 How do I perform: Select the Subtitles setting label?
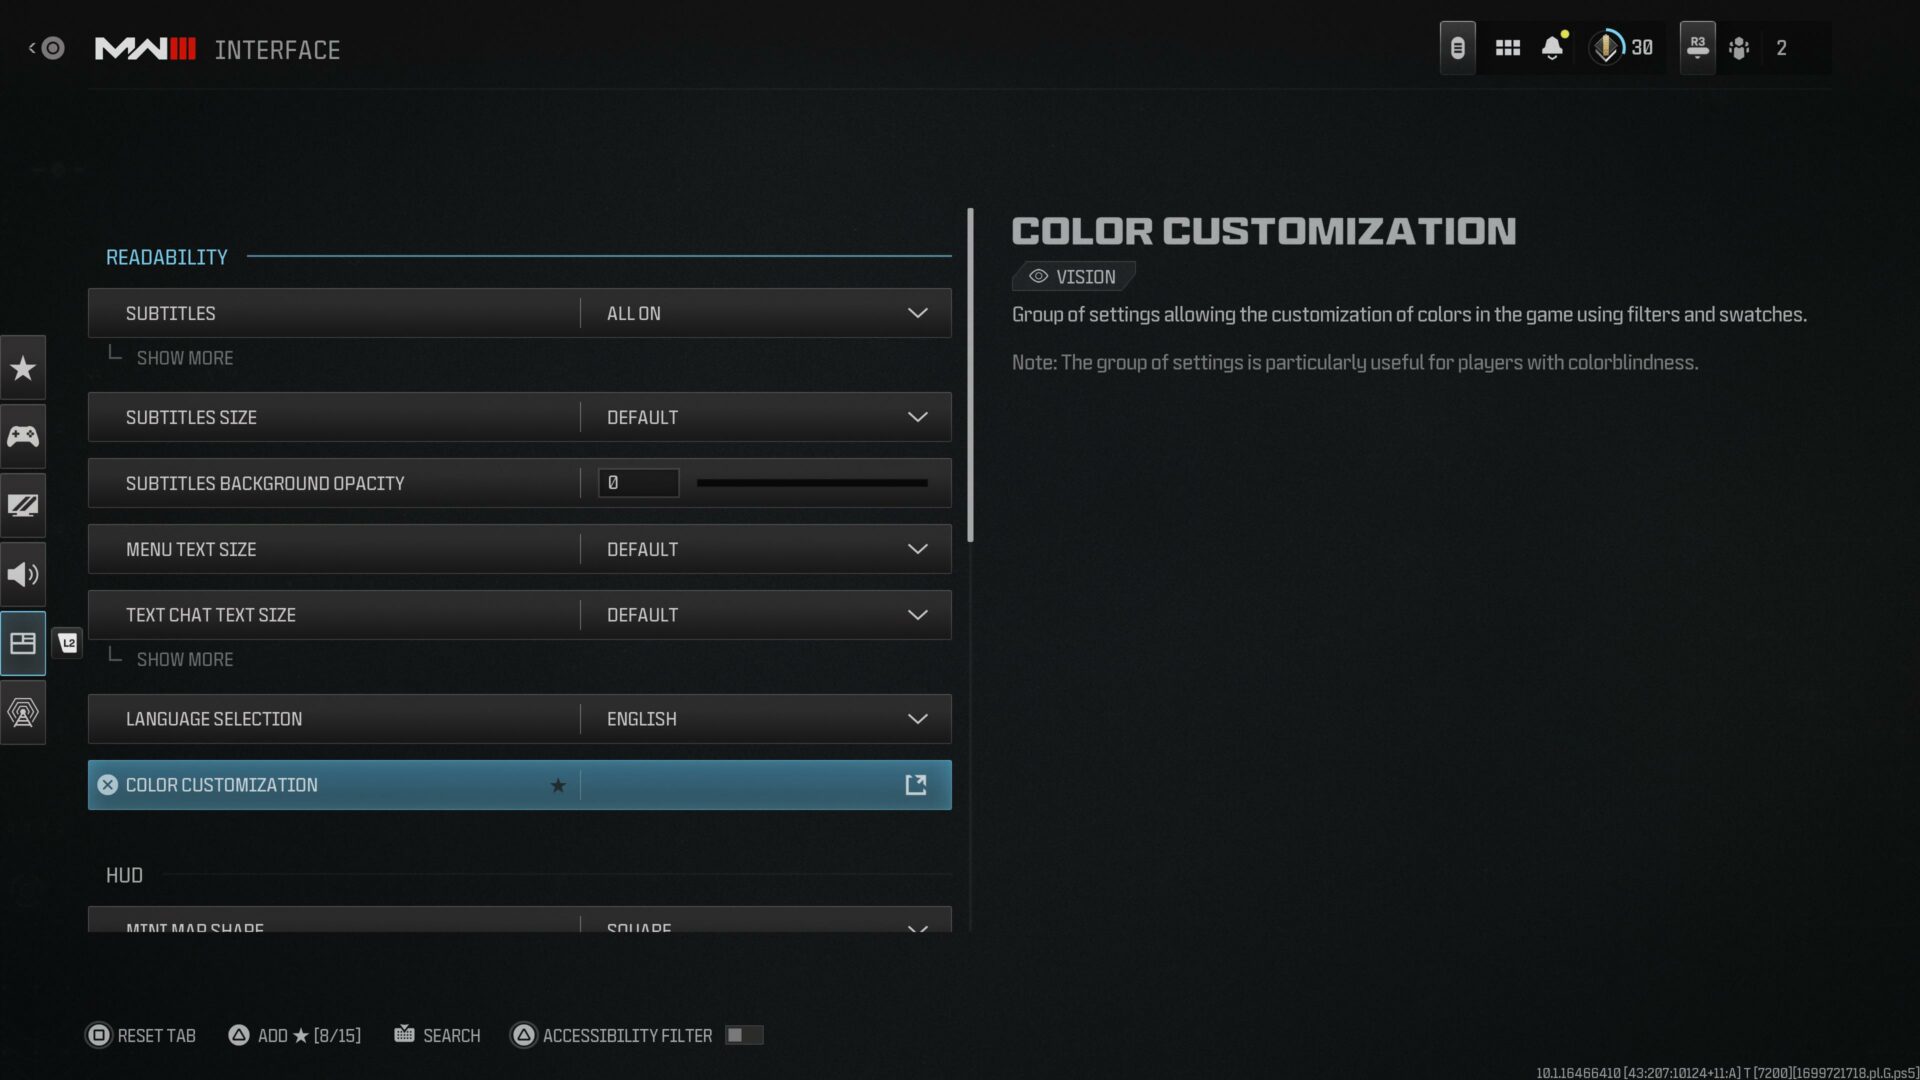(170, 313)
